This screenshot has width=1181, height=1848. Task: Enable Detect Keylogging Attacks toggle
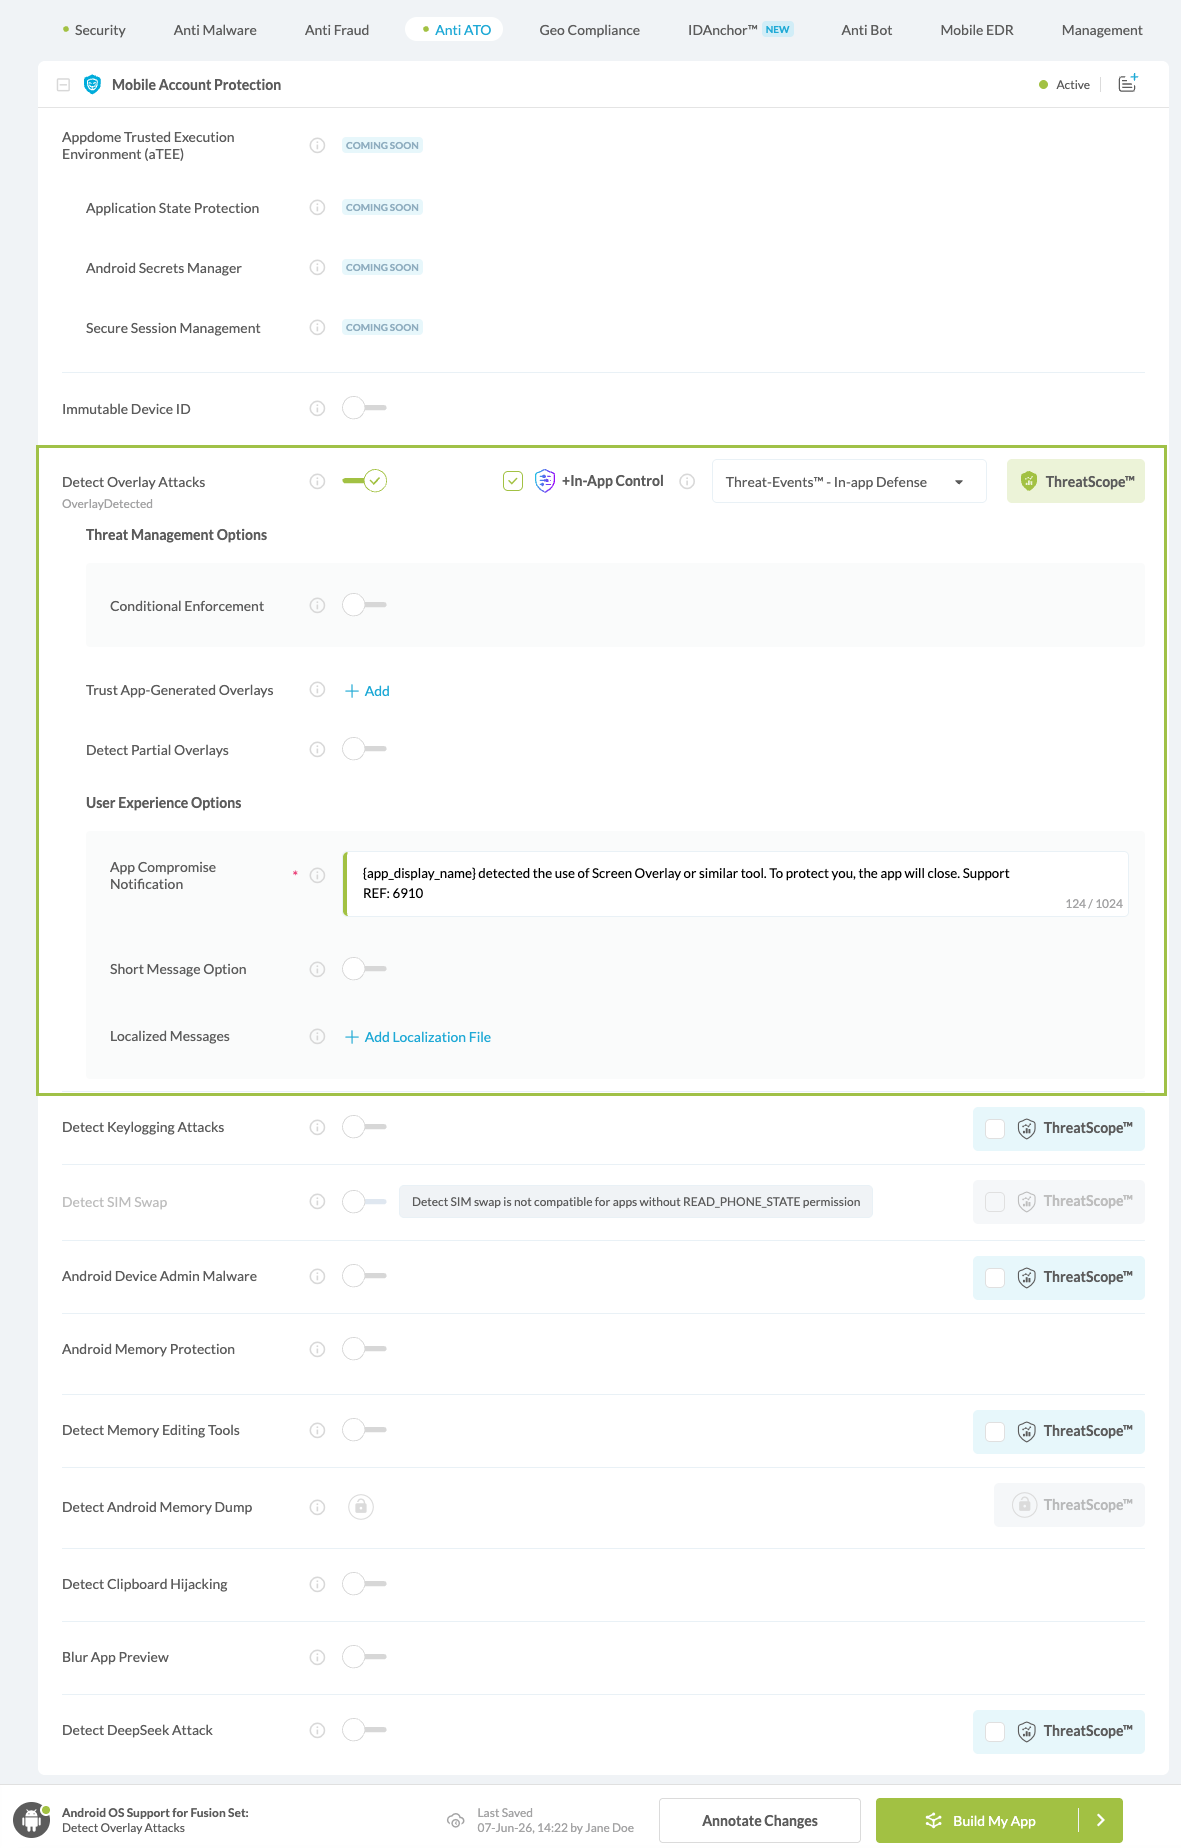point(364,1127)
